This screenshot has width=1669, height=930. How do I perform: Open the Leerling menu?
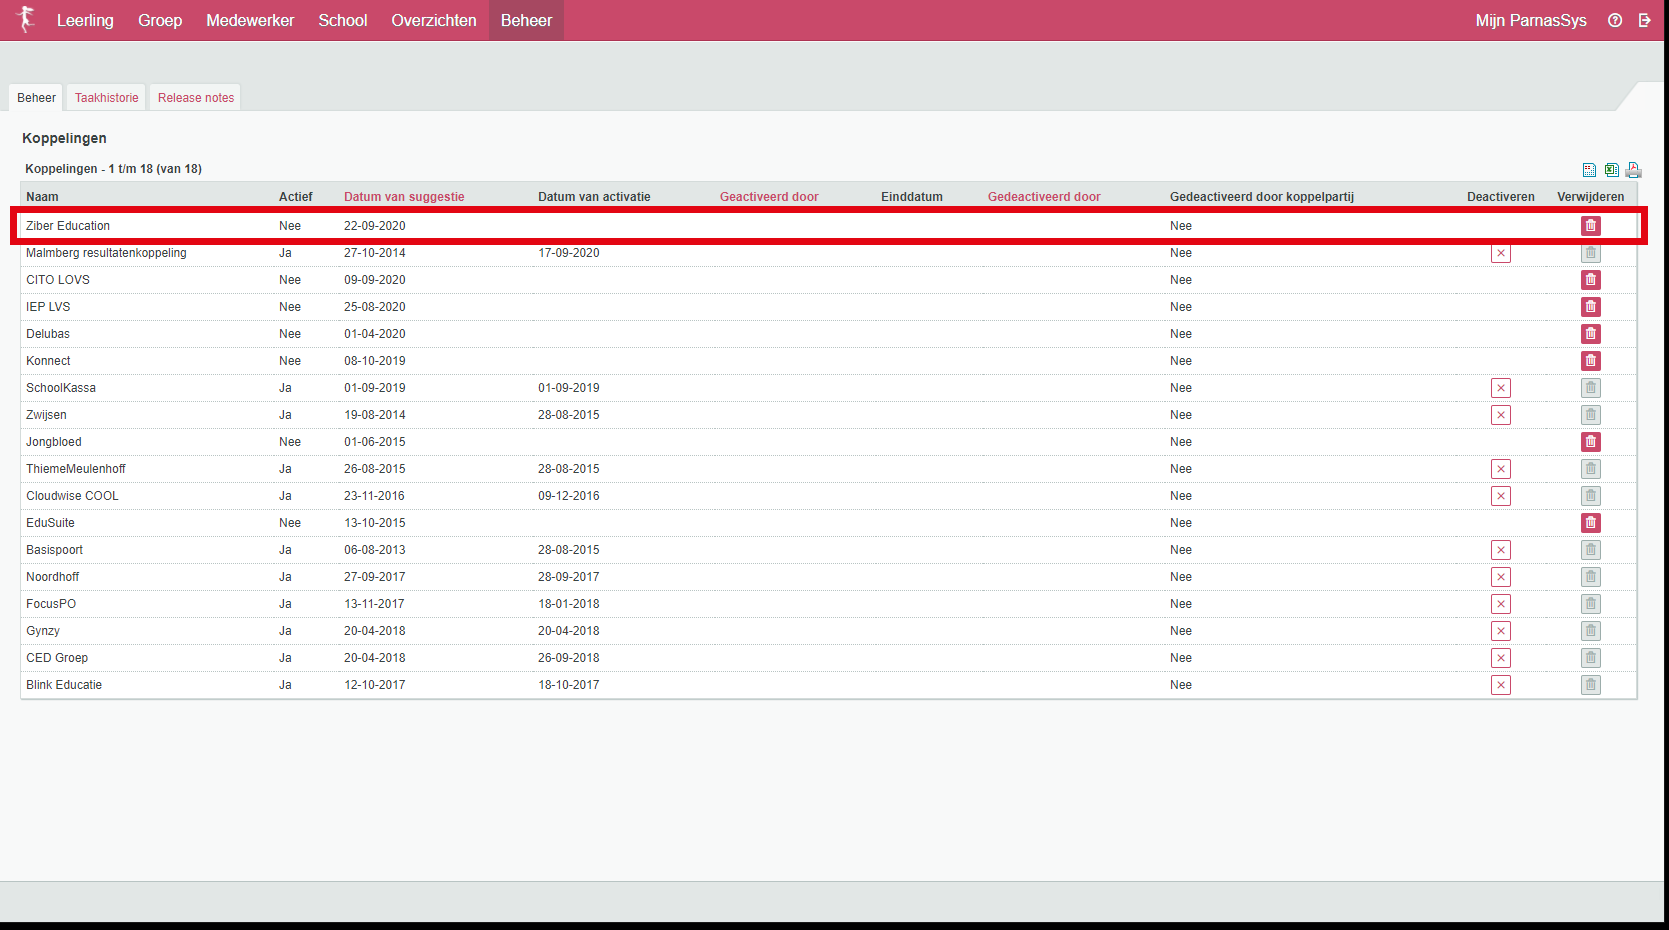pos(85,20)
